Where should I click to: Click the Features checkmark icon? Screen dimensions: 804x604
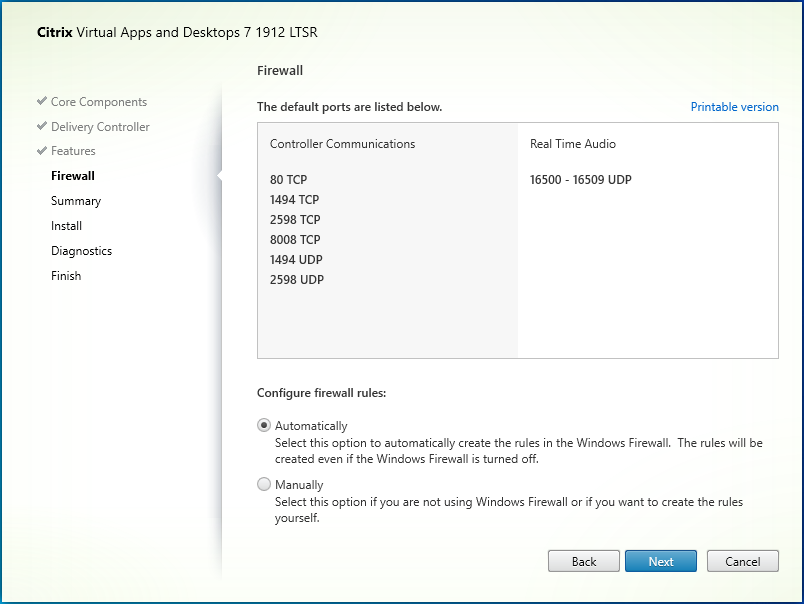[x=42, y=150]
